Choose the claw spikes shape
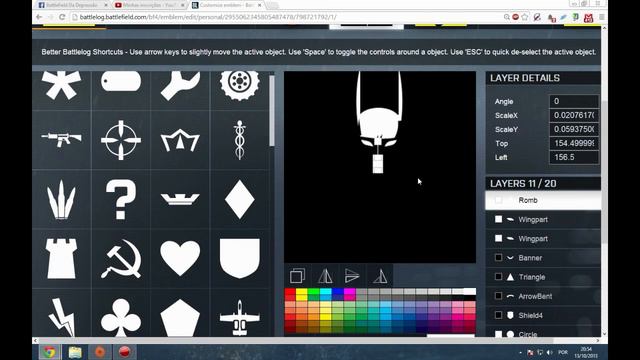 click(x=61, y=200)
